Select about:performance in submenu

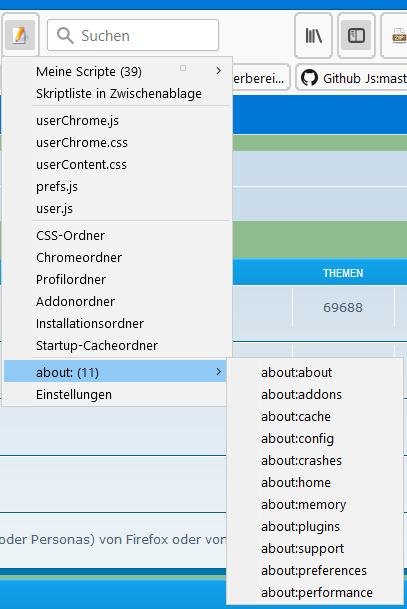click(317, 593)
